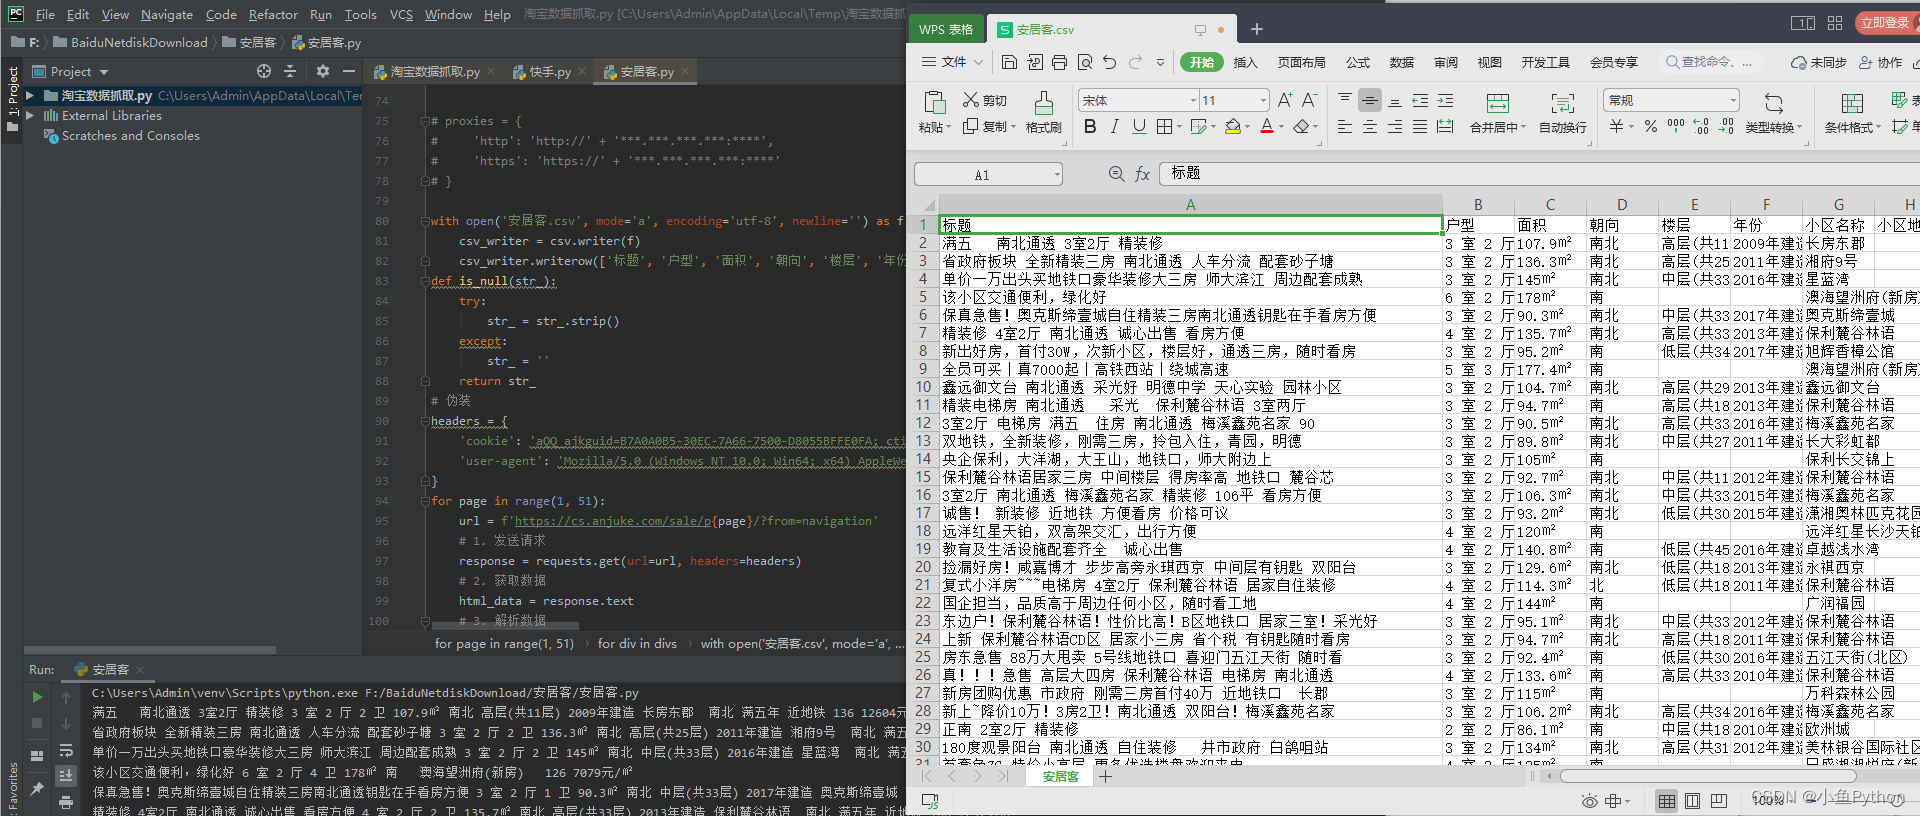
Task: Close the 安居客.py editor tab
Action: [x=686, y=72]
